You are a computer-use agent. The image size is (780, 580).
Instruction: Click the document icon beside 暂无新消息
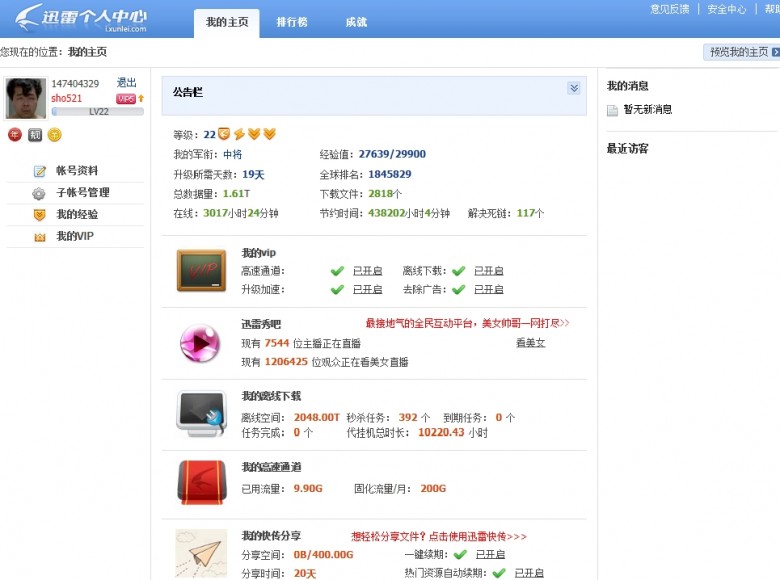pyautogui.click(x=612, y=110)
